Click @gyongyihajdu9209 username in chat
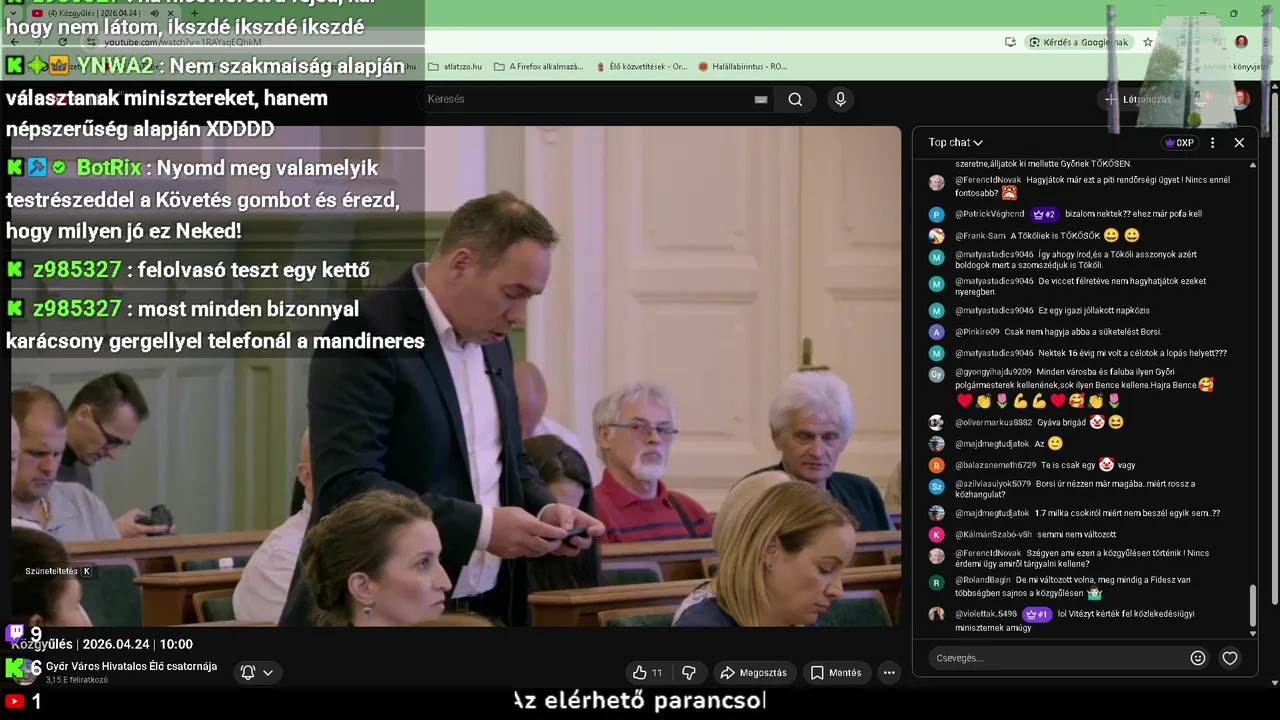Image resolution: width=1280 pixels, height=720 pixels. coord(993,372)
